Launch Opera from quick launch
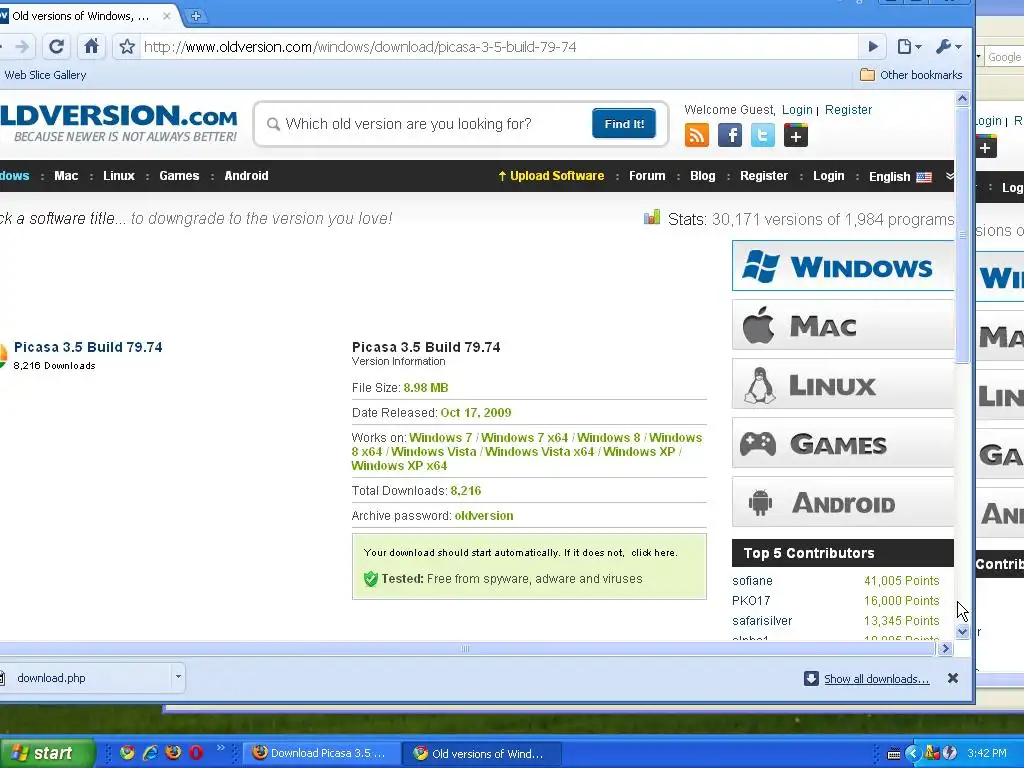 pos(196,752)
